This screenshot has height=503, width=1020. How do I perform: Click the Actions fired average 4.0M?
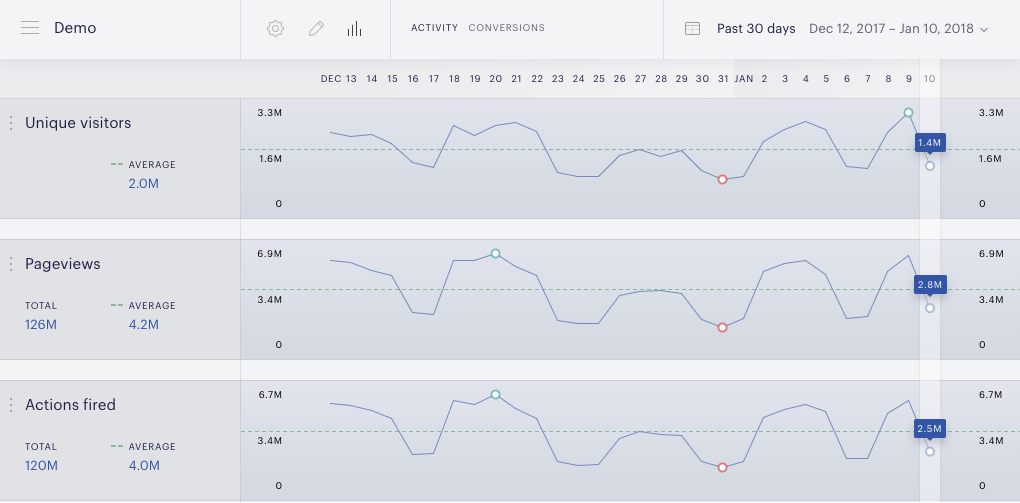(x=144, y=466)
